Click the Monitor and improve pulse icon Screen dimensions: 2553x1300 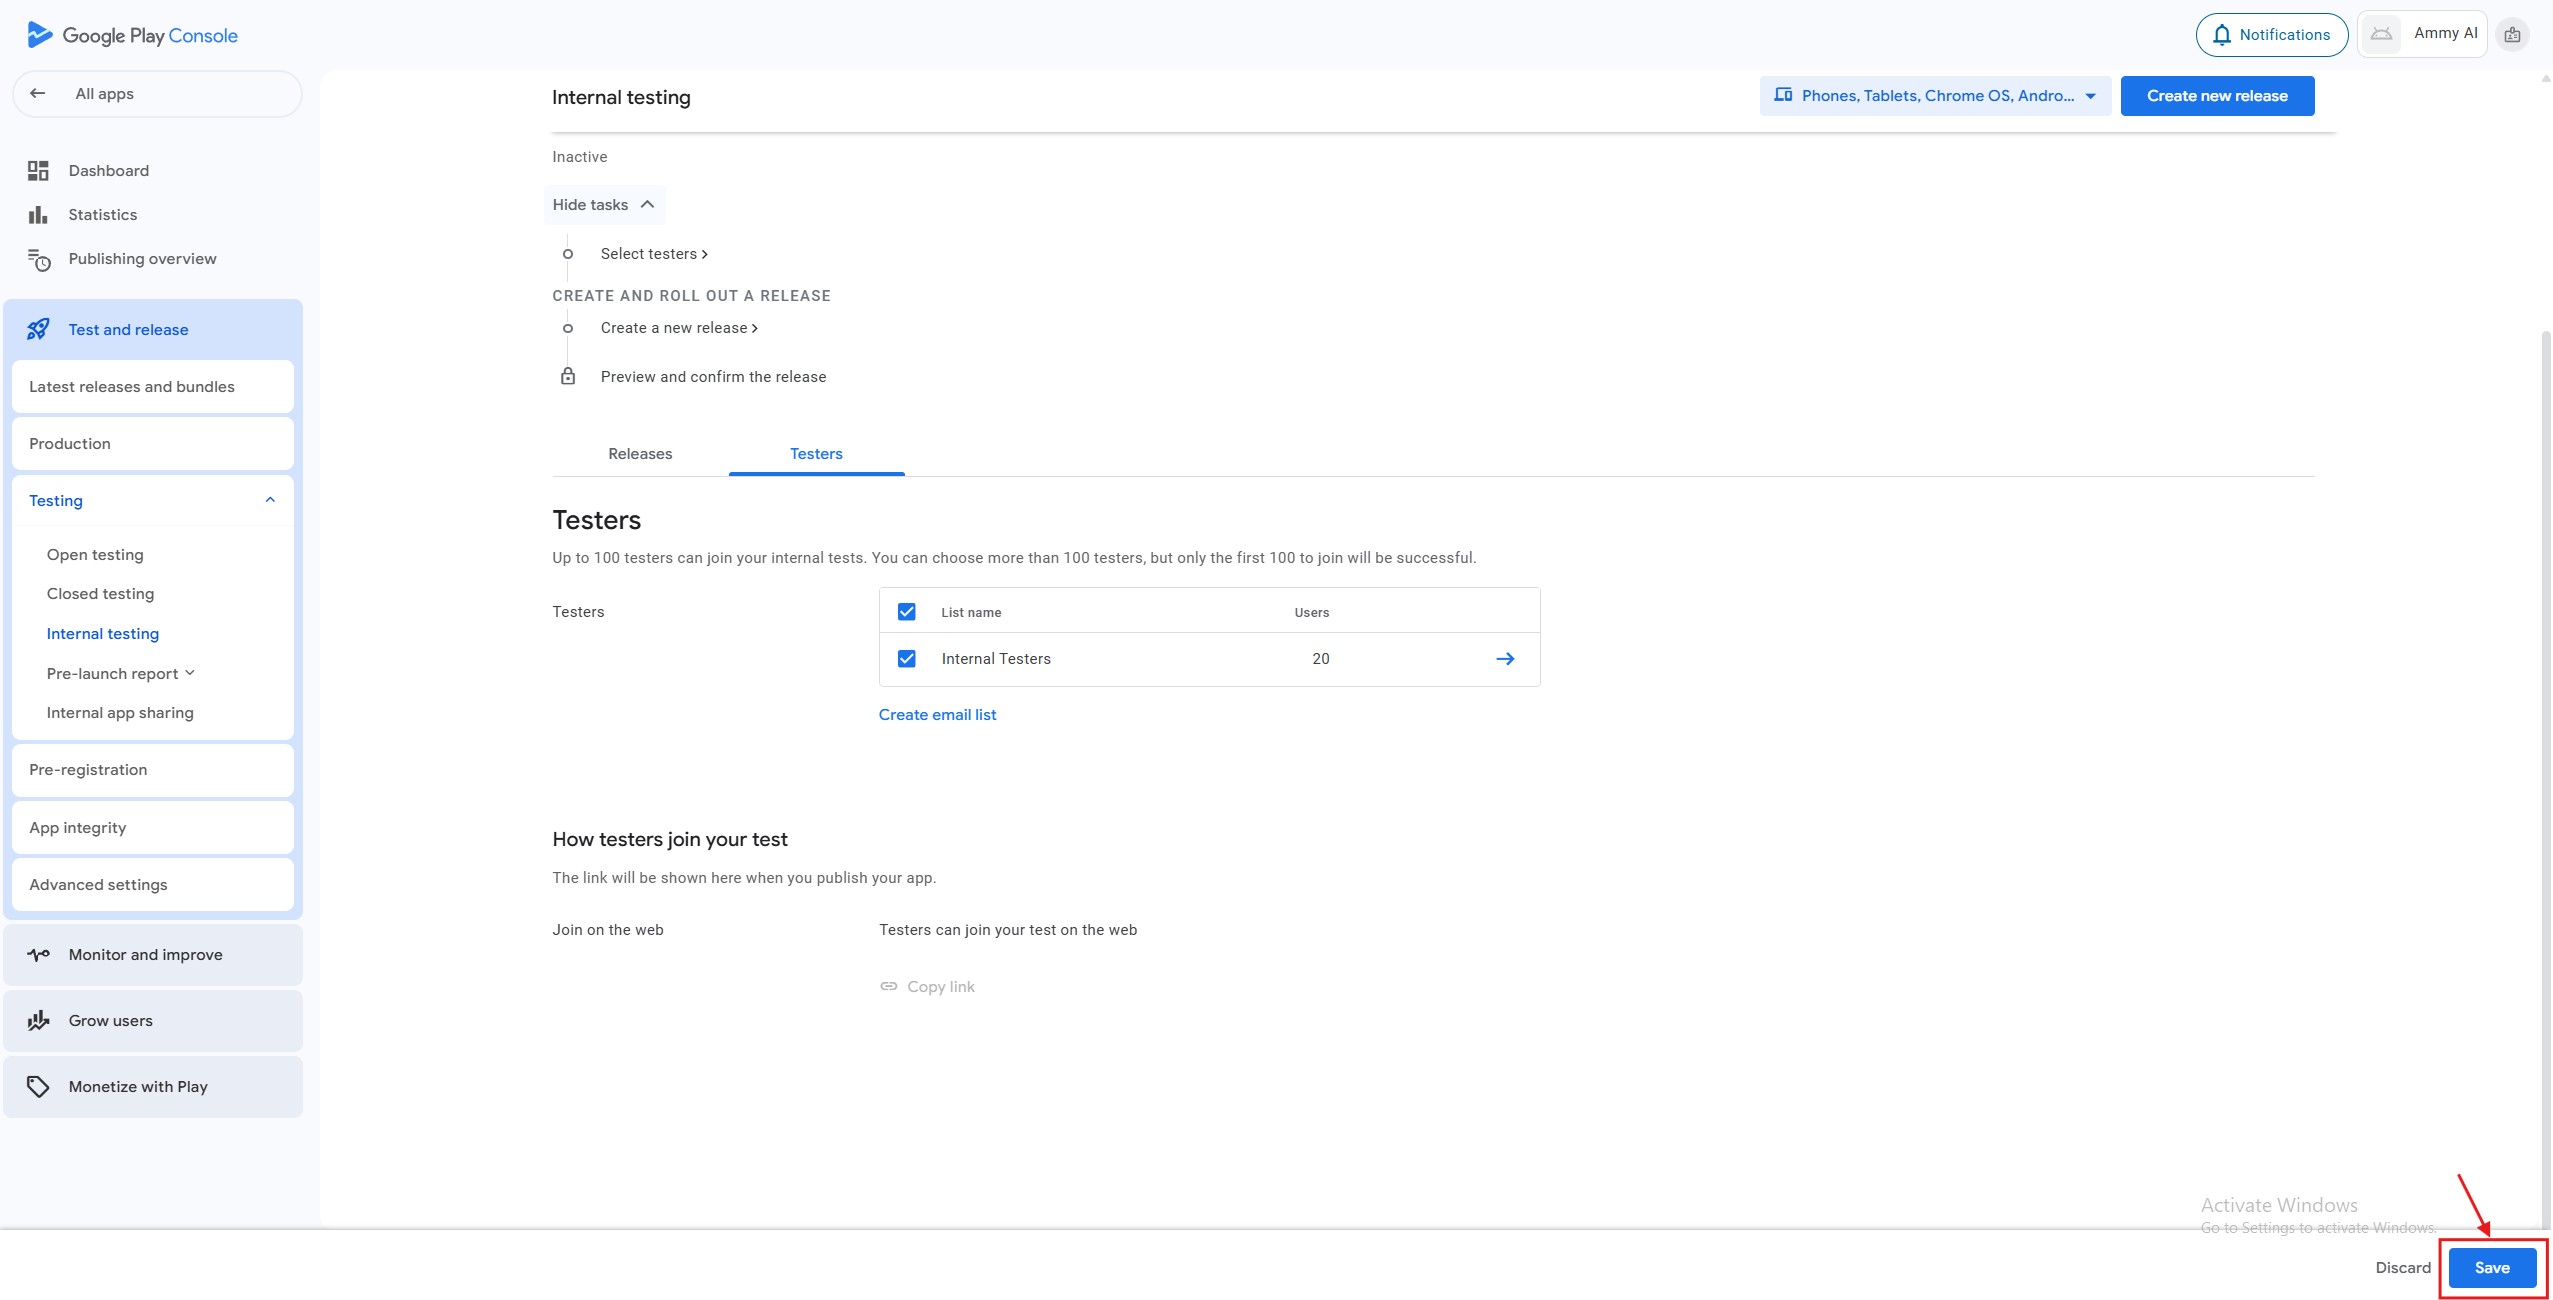coord(38,955)
